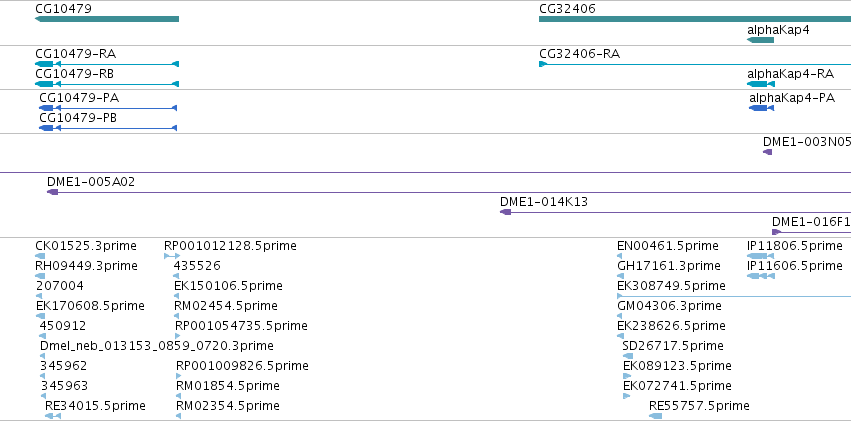Select the CG10479-RB transcript line

click(x=107, y=84)
